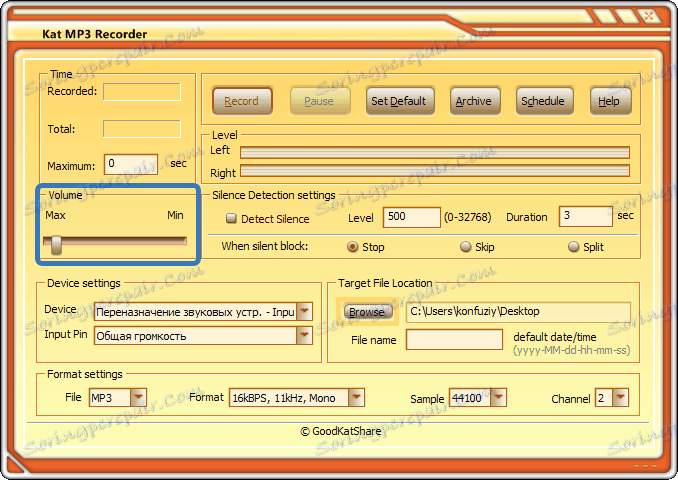Click the silence Level input field
Viewport: 678px width, 480px height.
pyautogui.click(x=412, y=217)
